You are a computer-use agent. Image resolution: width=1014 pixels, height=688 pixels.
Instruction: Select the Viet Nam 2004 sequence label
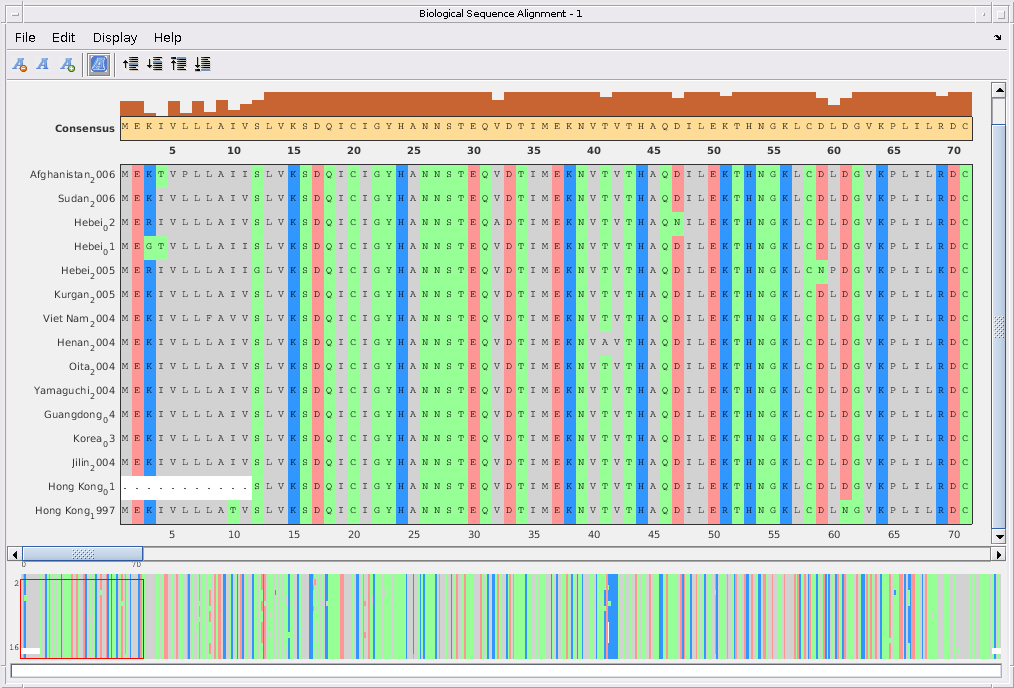click(x=79, y=318)
